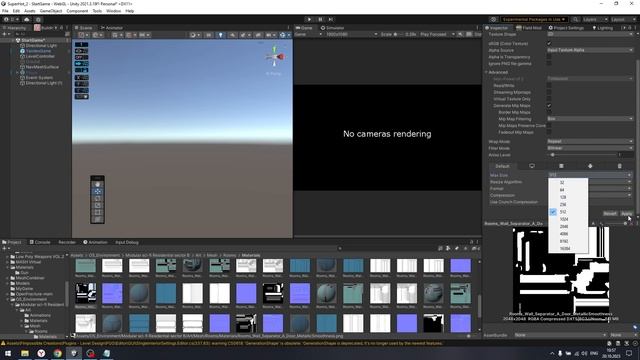Open Unity from the Windows taskbar
Screen dimensions: 640x360
click(74, 353)
